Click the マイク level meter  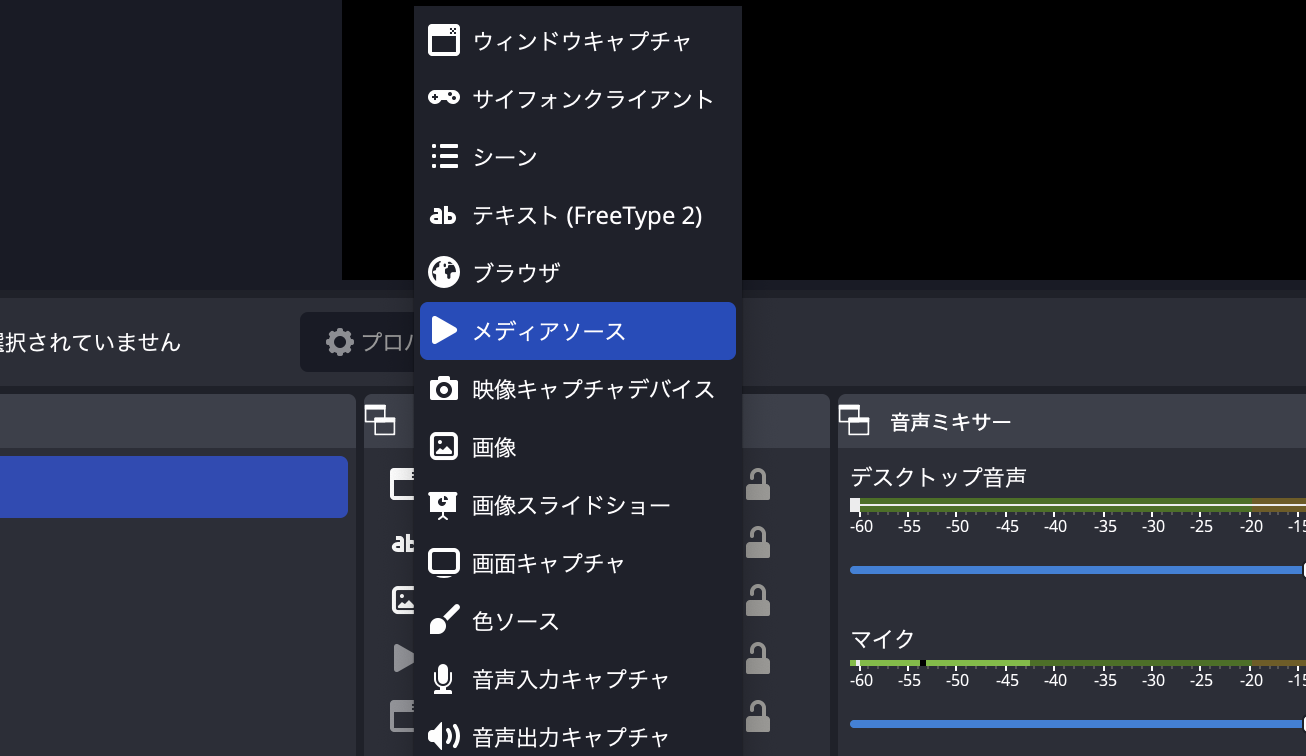[1078, 663]
